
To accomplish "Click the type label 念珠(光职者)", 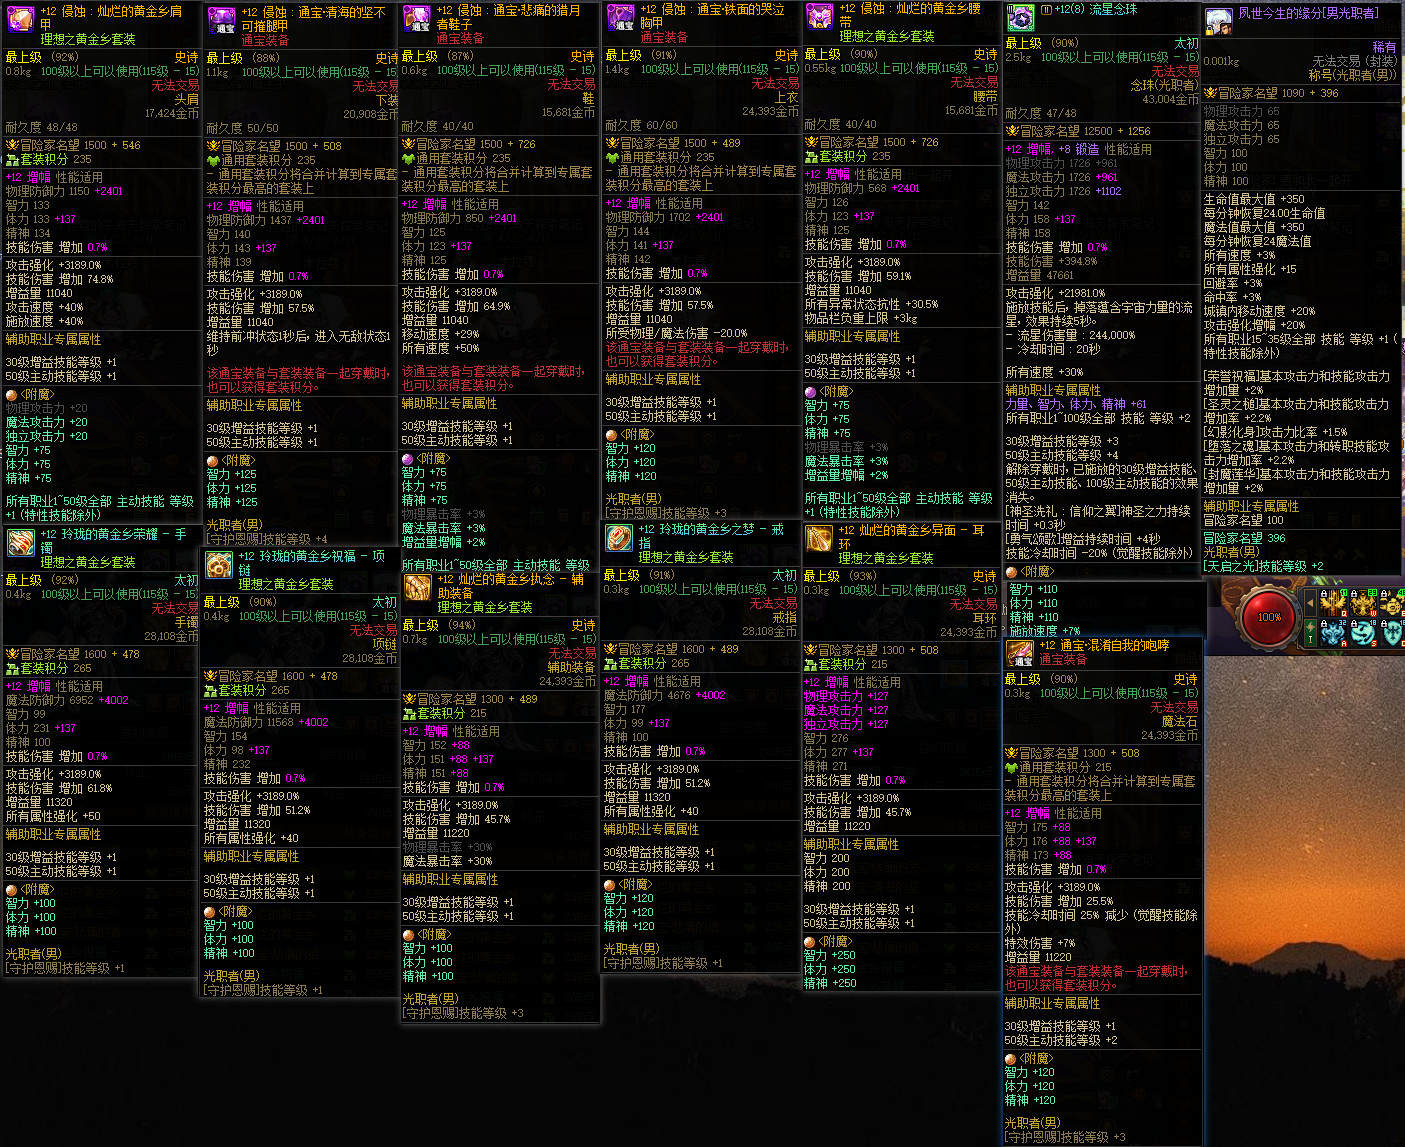I will point(1165,85).
